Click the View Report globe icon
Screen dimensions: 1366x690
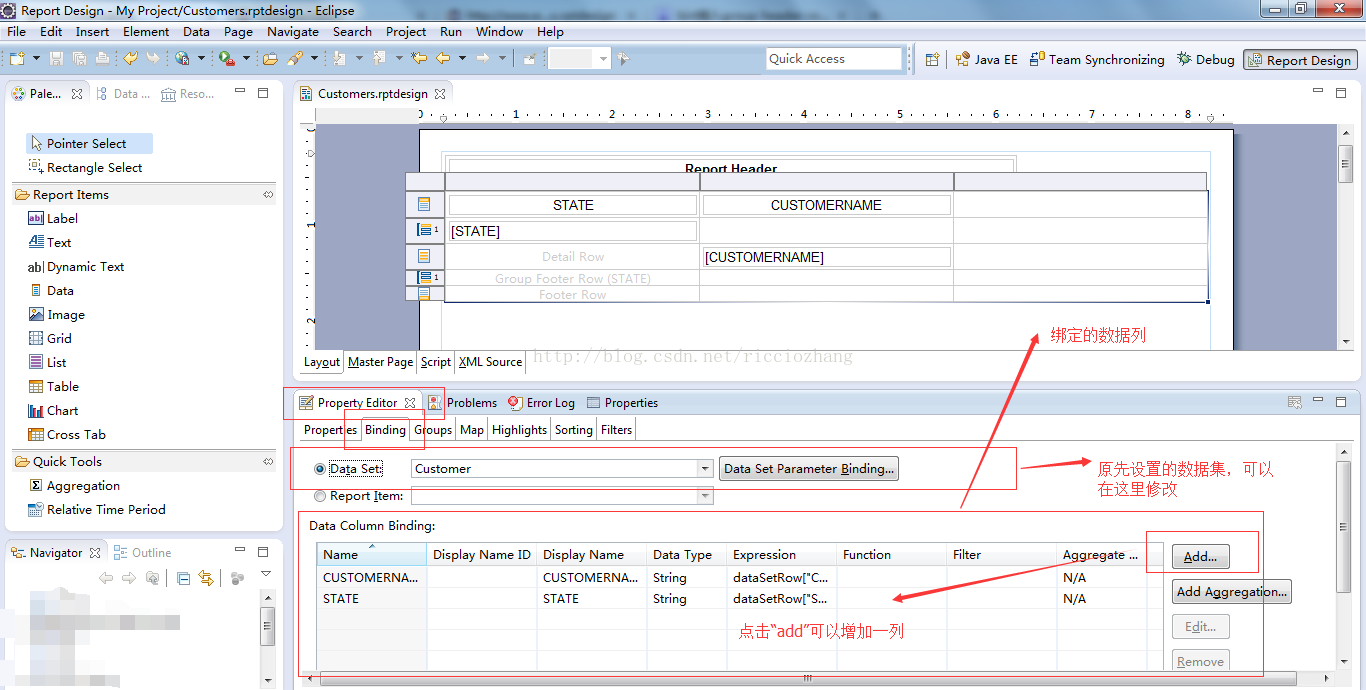coord(182,59)
